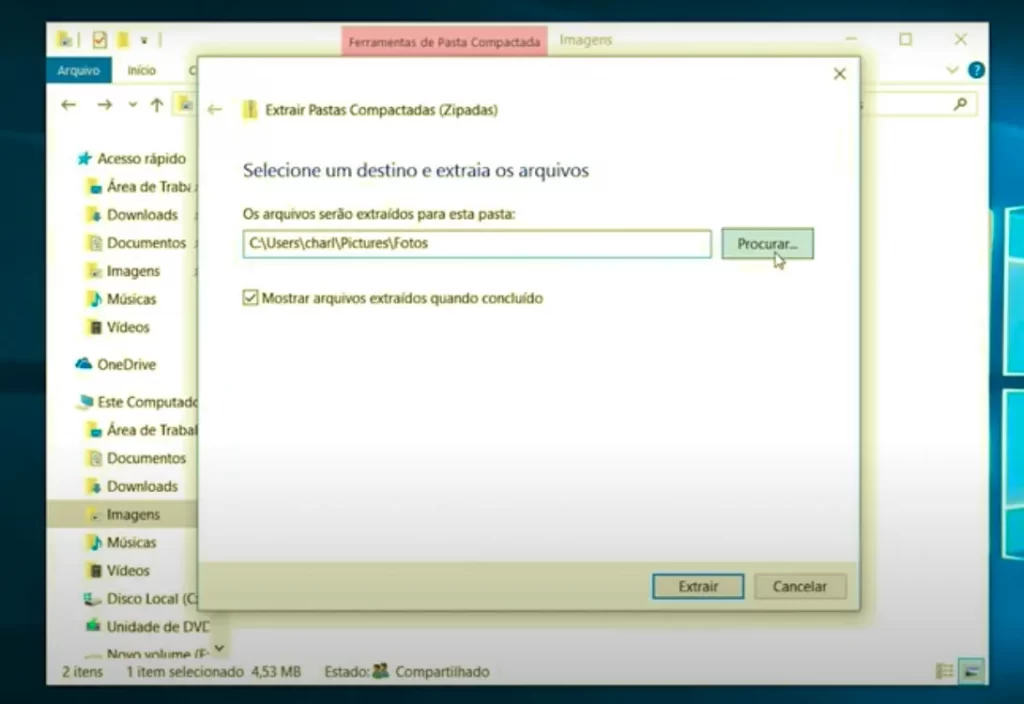Click the properties checkmark quick access icon
The height and width of the screenshot is (704, 1024).
[99, 40]
